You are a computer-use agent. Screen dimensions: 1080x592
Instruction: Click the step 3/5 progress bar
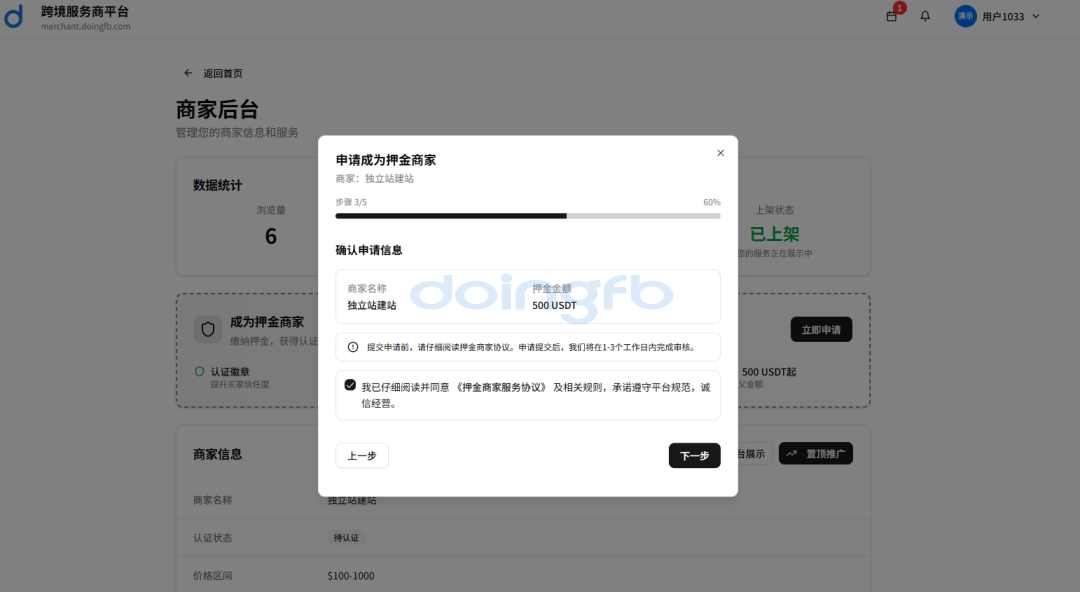pyautogui.click(x=527, y=216)
